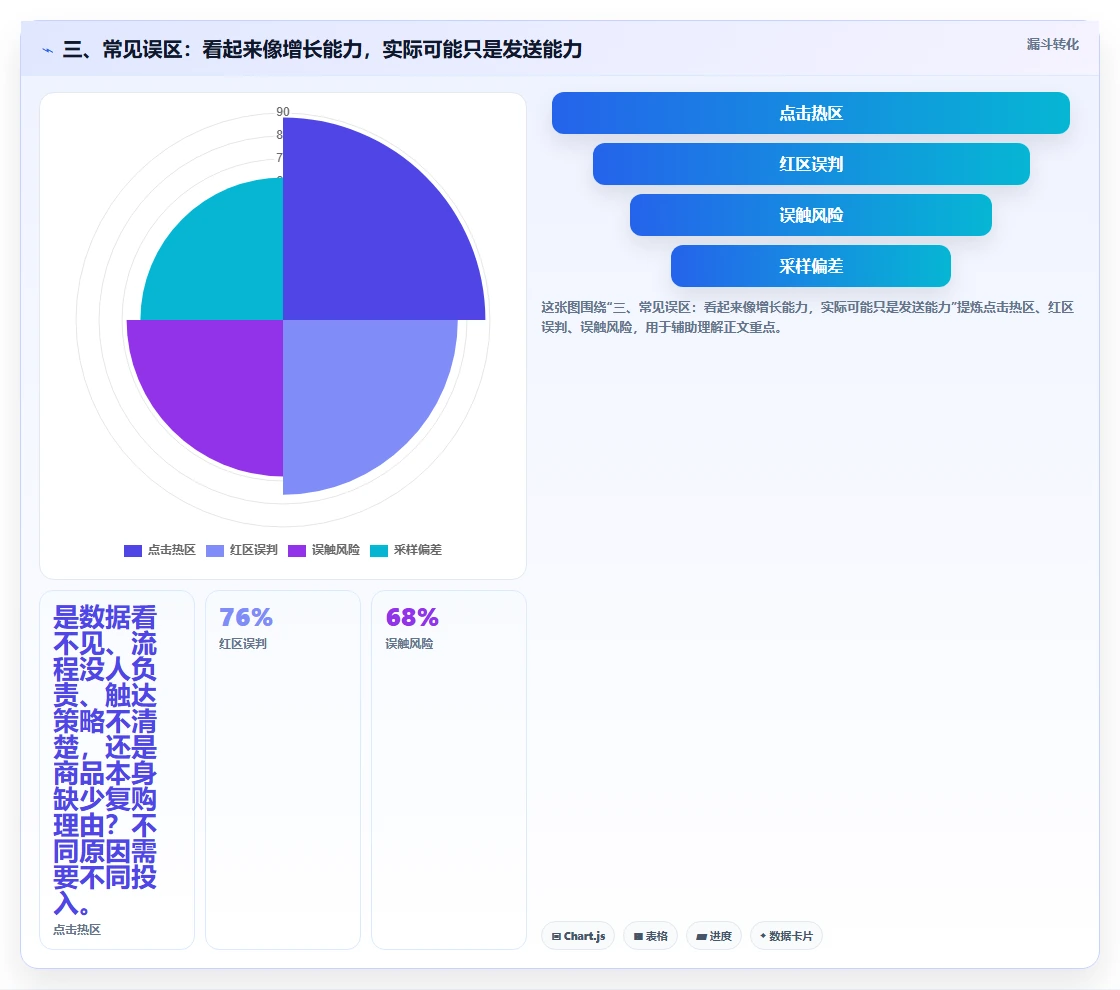The width and height of the screenshot is (1120, 990).
Task: Click the 76% value
Action: pos(246,617)
